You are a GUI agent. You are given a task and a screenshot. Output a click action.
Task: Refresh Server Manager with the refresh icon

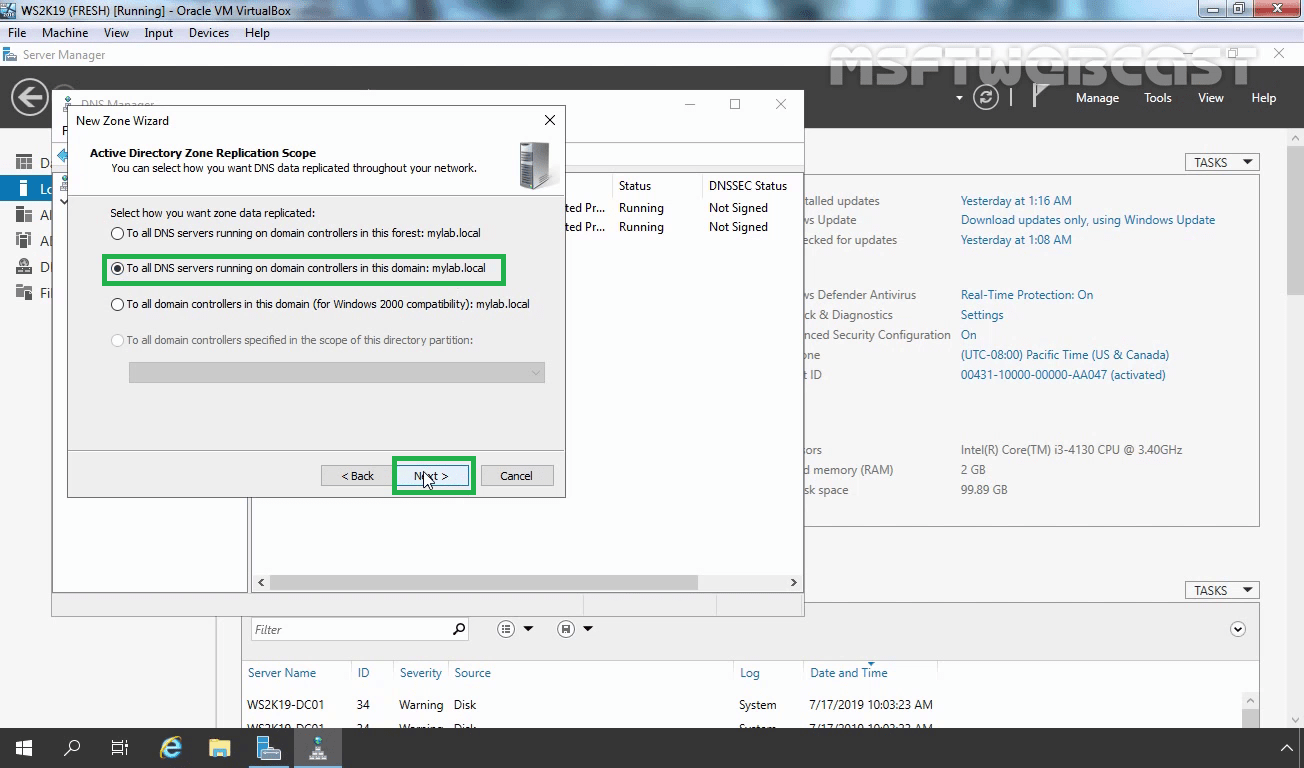(x=986, y=97)
